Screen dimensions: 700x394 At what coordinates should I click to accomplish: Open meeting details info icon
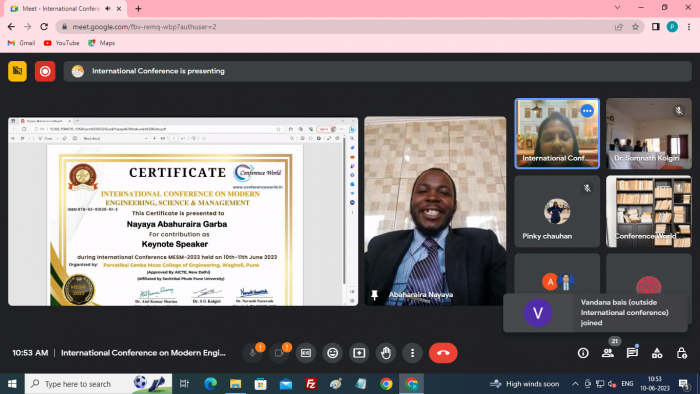(x=583, y=353)
